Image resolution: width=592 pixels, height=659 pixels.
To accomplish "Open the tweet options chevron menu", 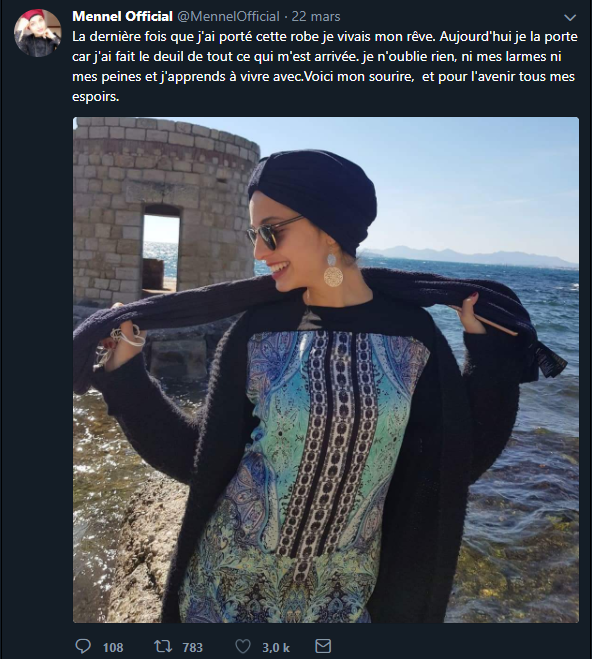I will [570, 18].
